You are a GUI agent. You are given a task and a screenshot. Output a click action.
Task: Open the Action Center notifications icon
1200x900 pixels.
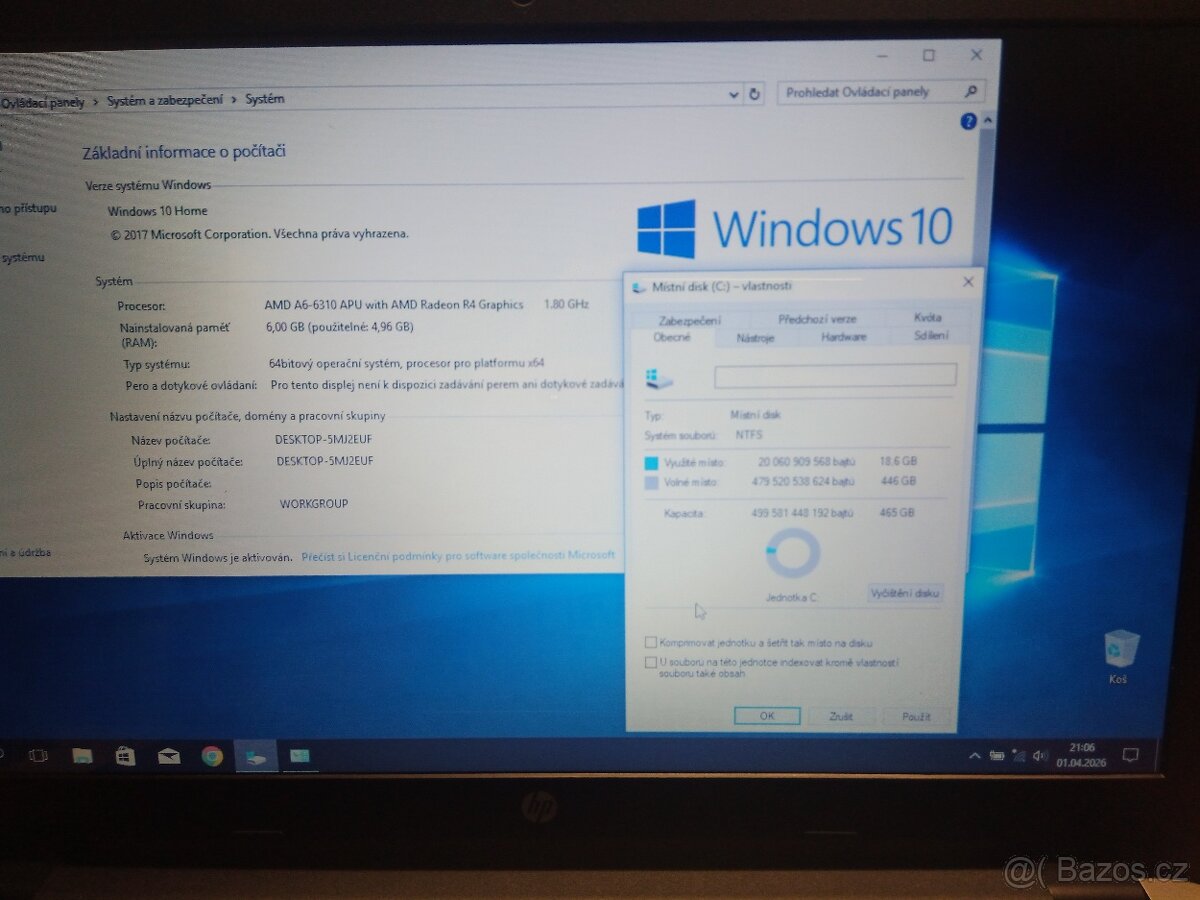tap(1131, 755)
